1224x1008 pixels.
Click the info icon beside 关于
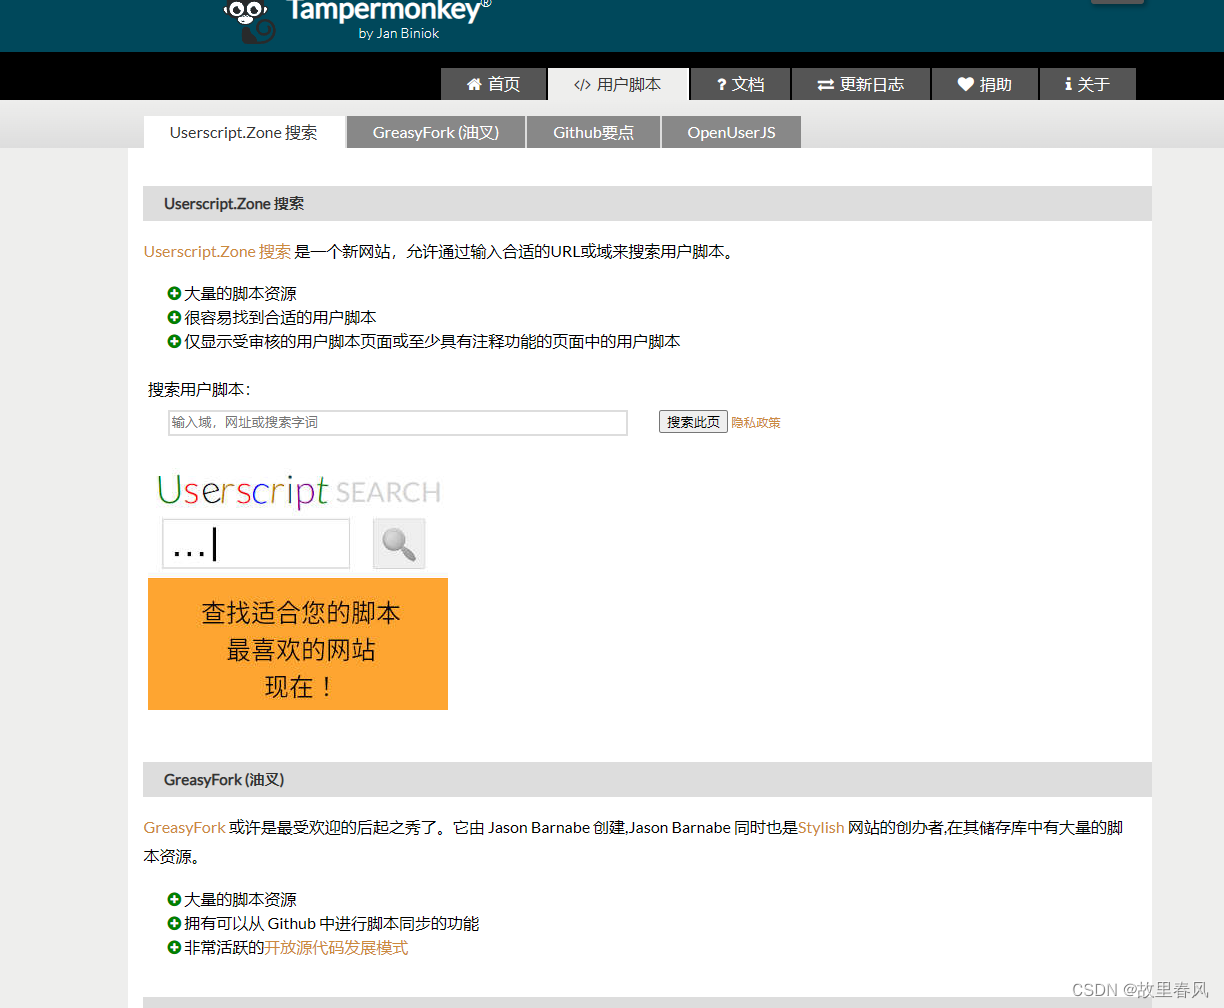[1068, 85]
